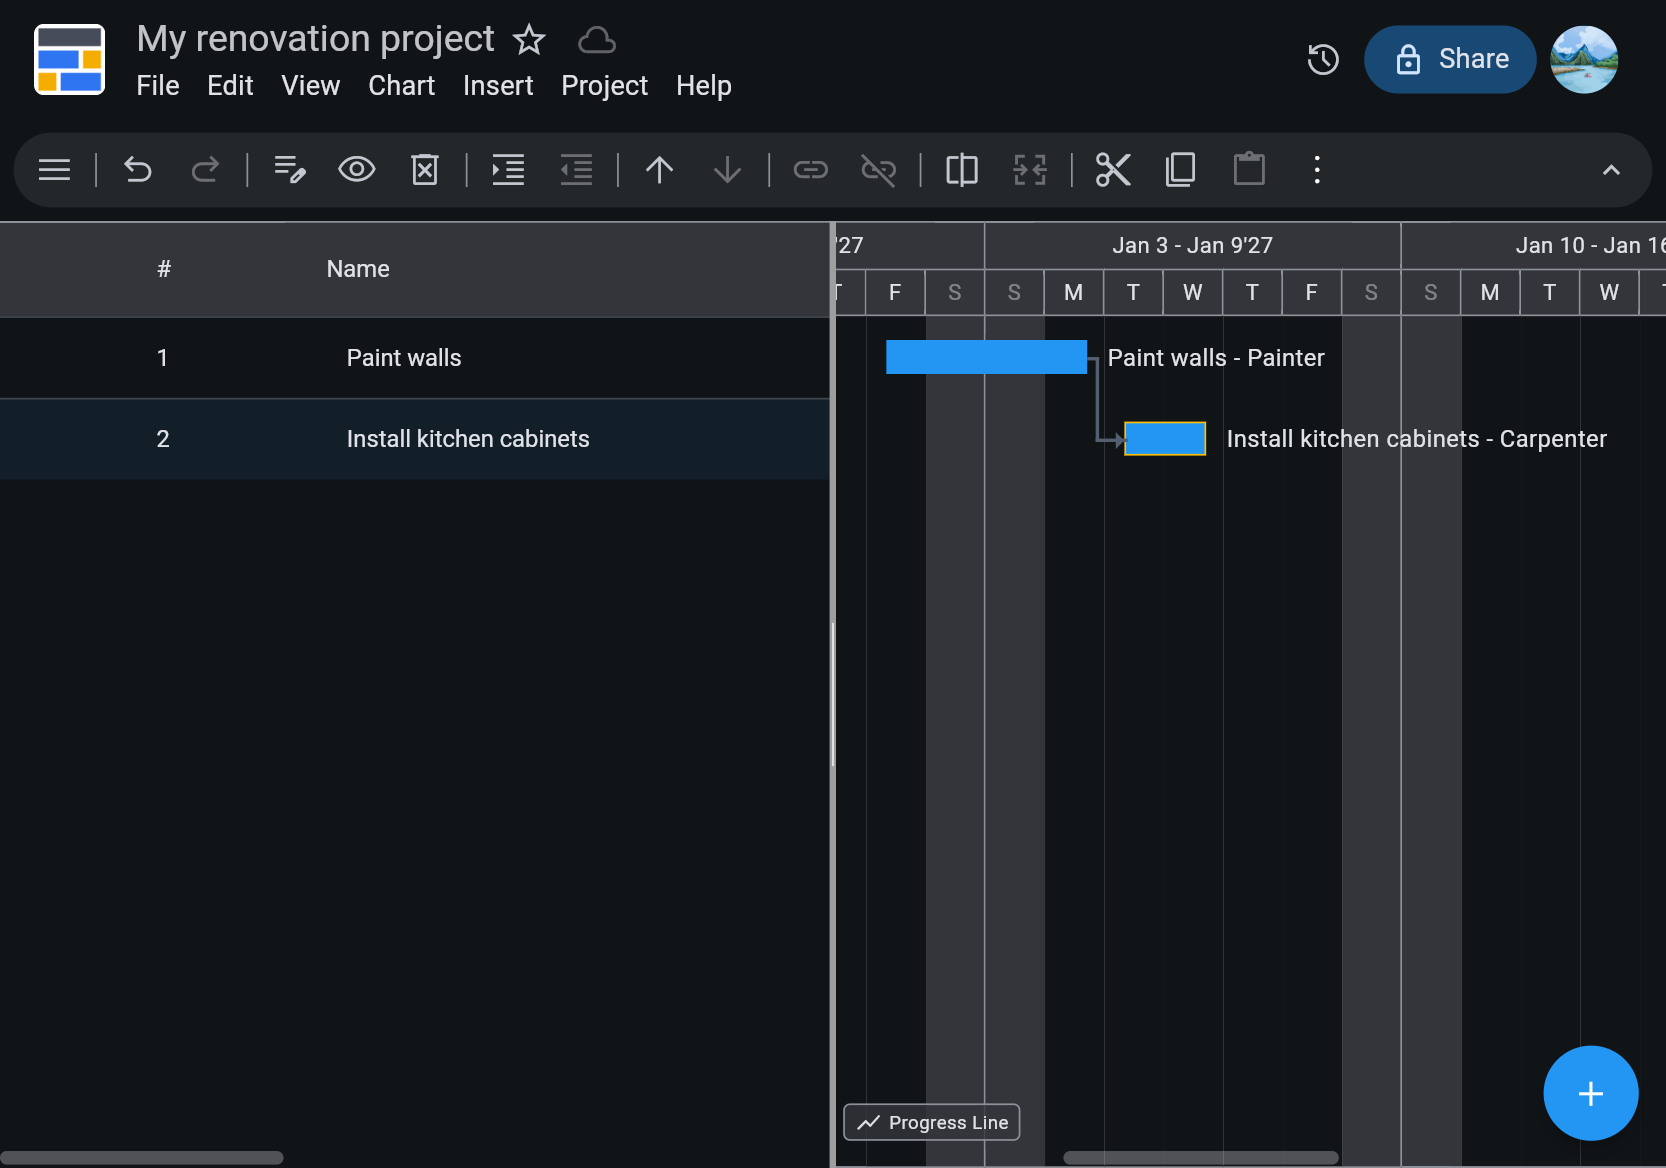Click the Gantt chart horizontal scrollbar

[1200, 1157]
